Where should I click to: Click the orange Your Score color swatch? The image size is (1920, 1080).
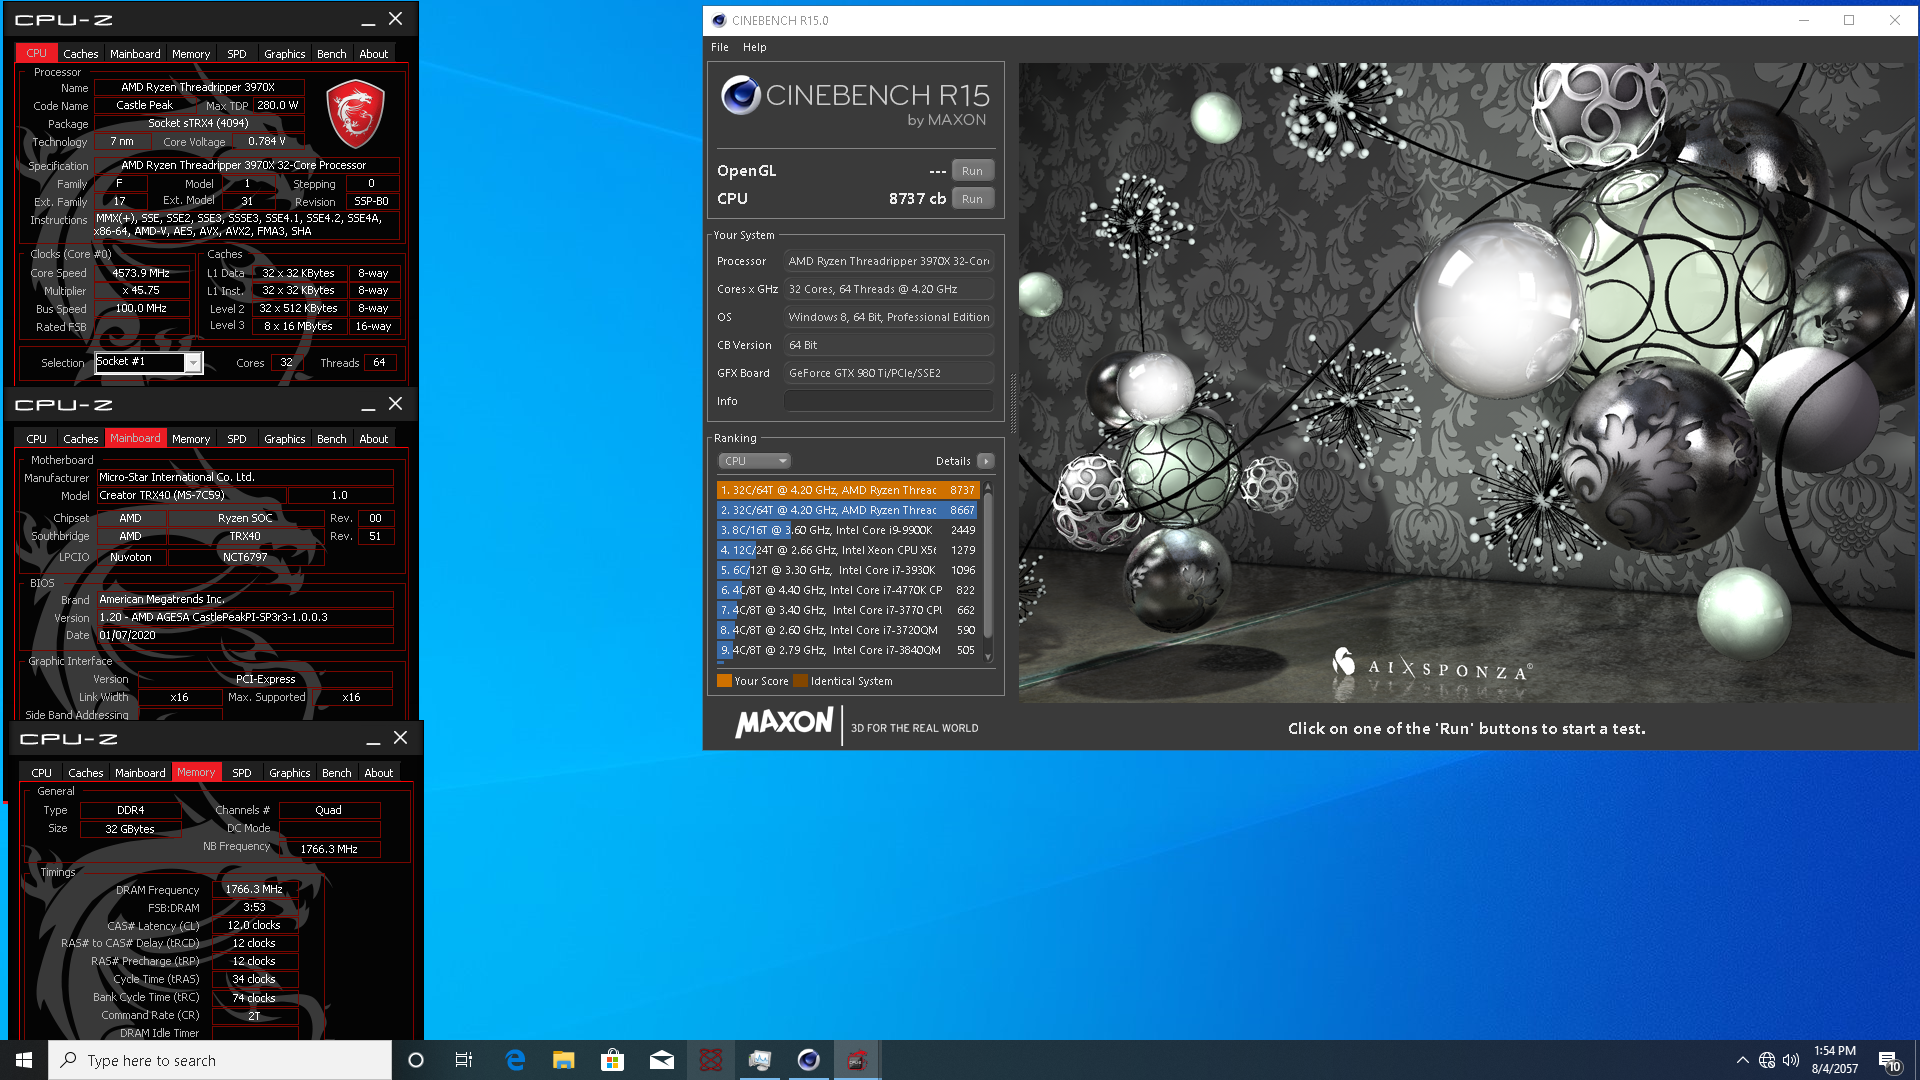(x=724, y=681)
